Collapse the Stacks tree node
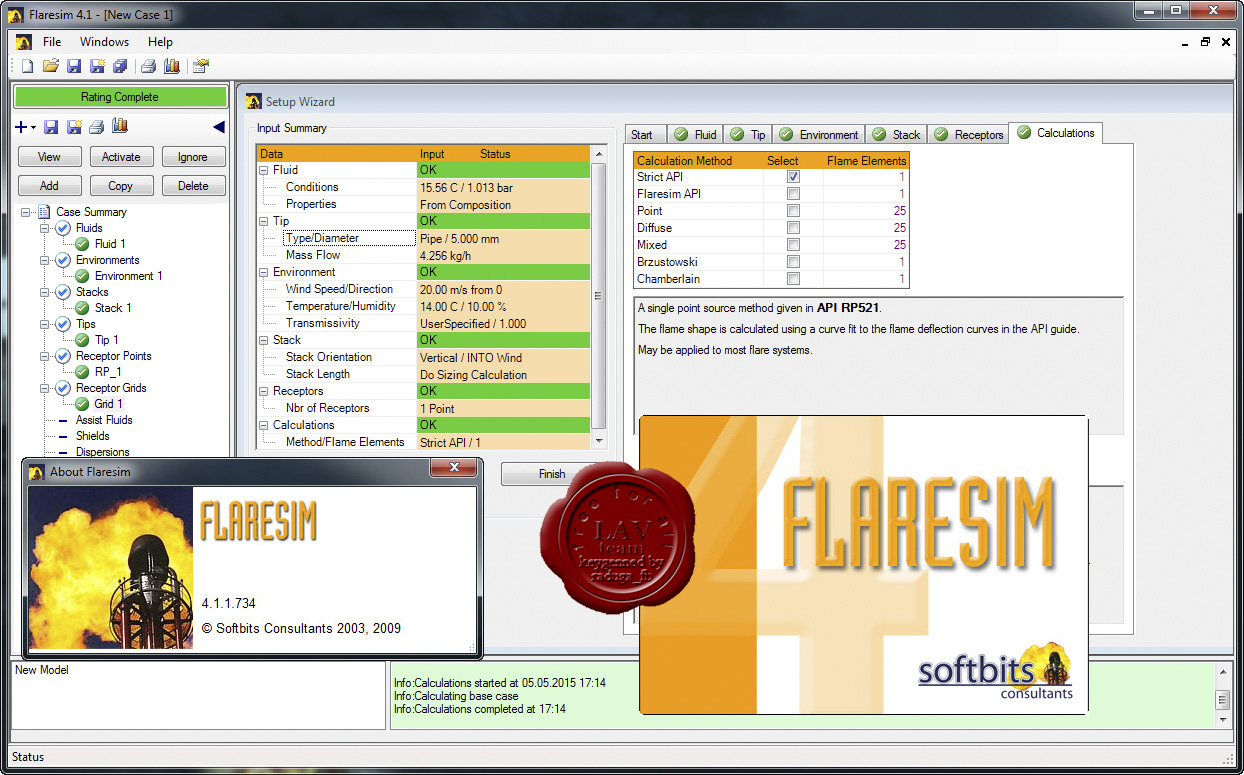 tap(45, 292)
